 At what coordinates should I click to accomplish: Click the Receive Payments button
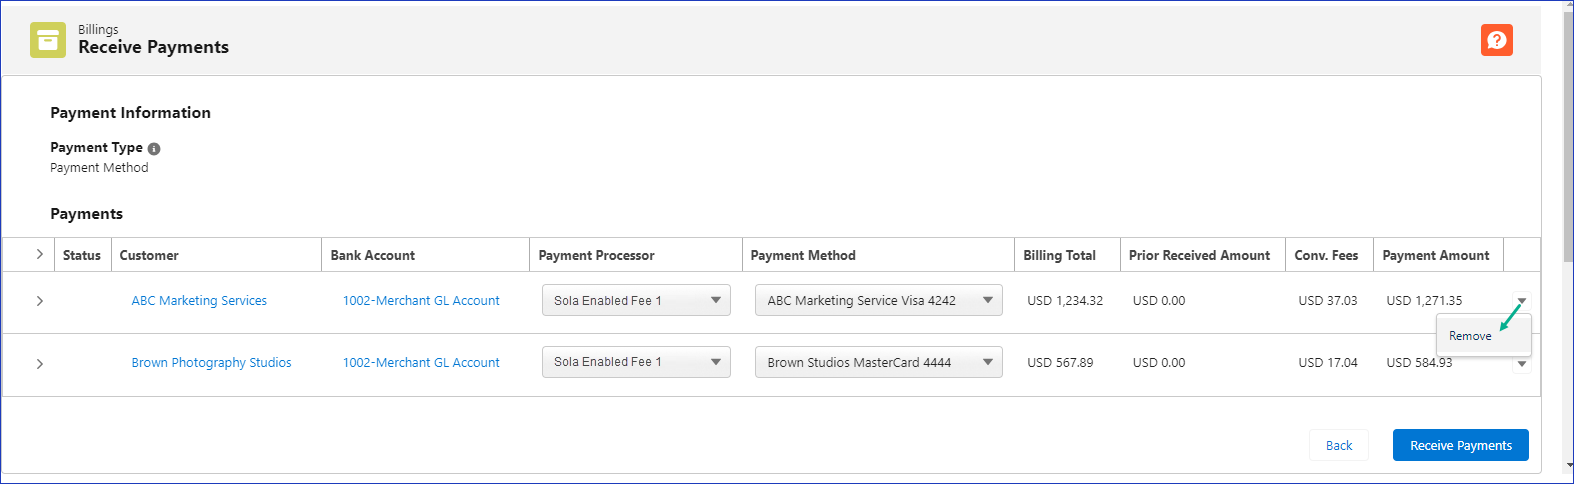click(1460, 445)
